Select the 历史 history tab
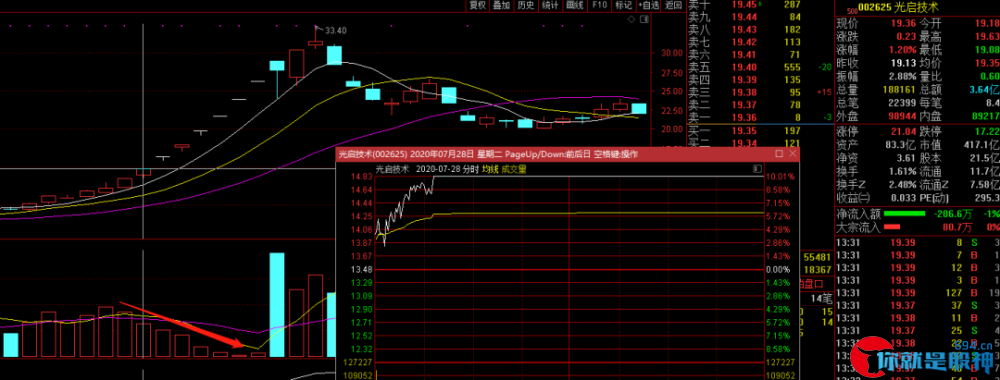The image size is (1000, 380). tap(526, 5)
